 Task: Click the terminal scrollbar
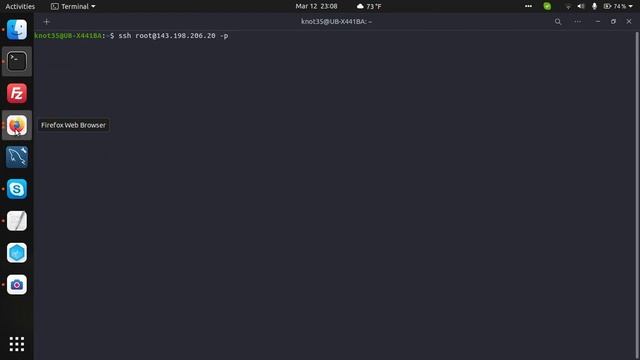(x=638, y=195)
